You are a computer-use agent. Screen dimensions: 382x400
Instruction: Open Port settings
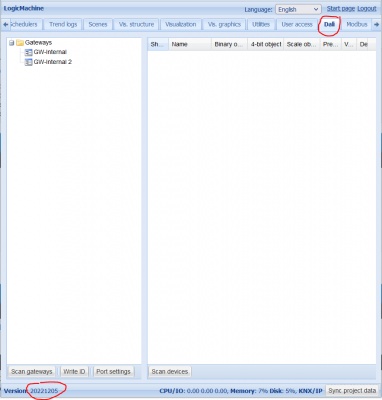(113, 371)
